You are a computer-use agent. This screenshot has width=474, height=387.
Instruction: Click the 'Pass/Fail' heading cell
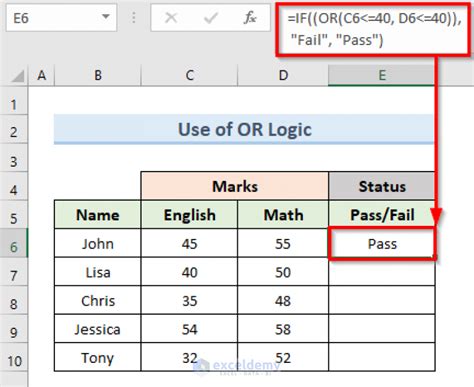click(x=382, y=215)
